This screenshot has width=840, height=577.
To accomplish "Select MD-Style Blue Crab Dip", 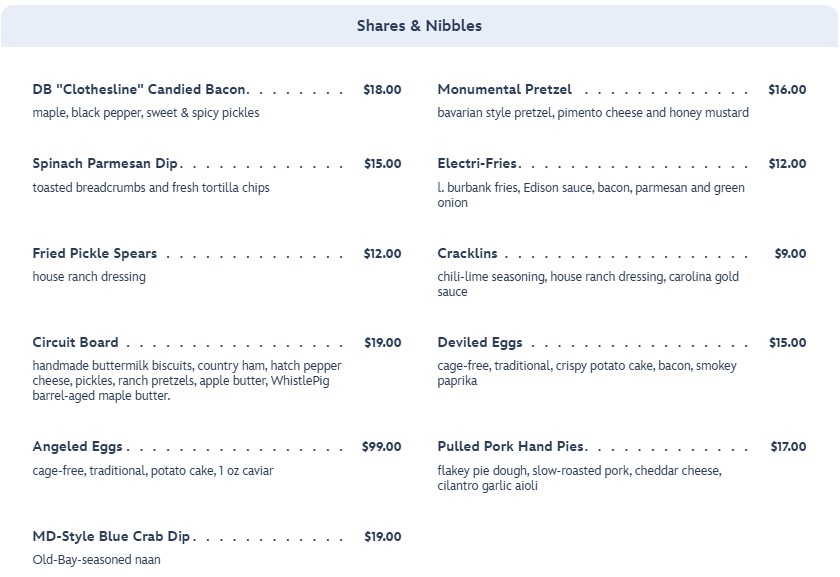I will (110, 537).
